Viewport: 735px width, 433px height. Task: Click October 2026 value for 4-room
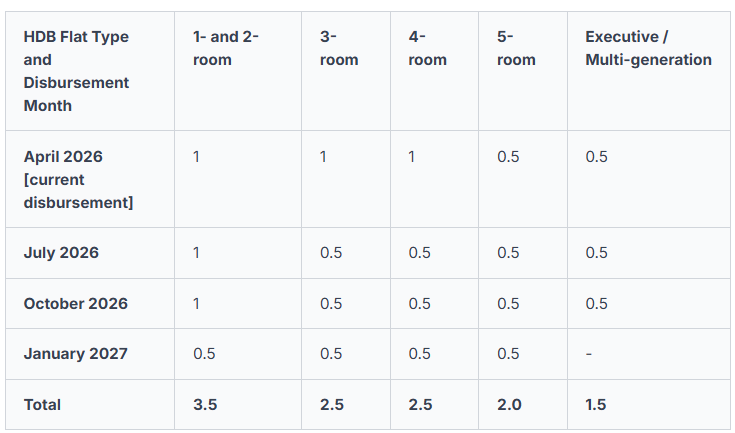(420, 304)
